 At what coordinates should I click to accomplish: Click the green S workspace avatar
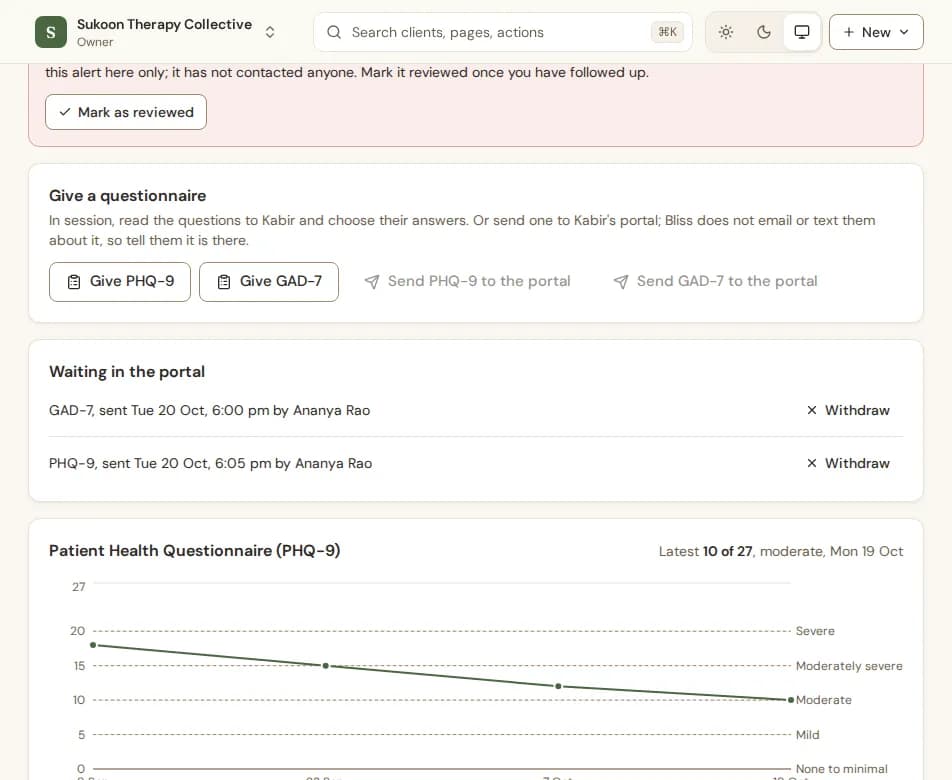click(x=51, y=32)
